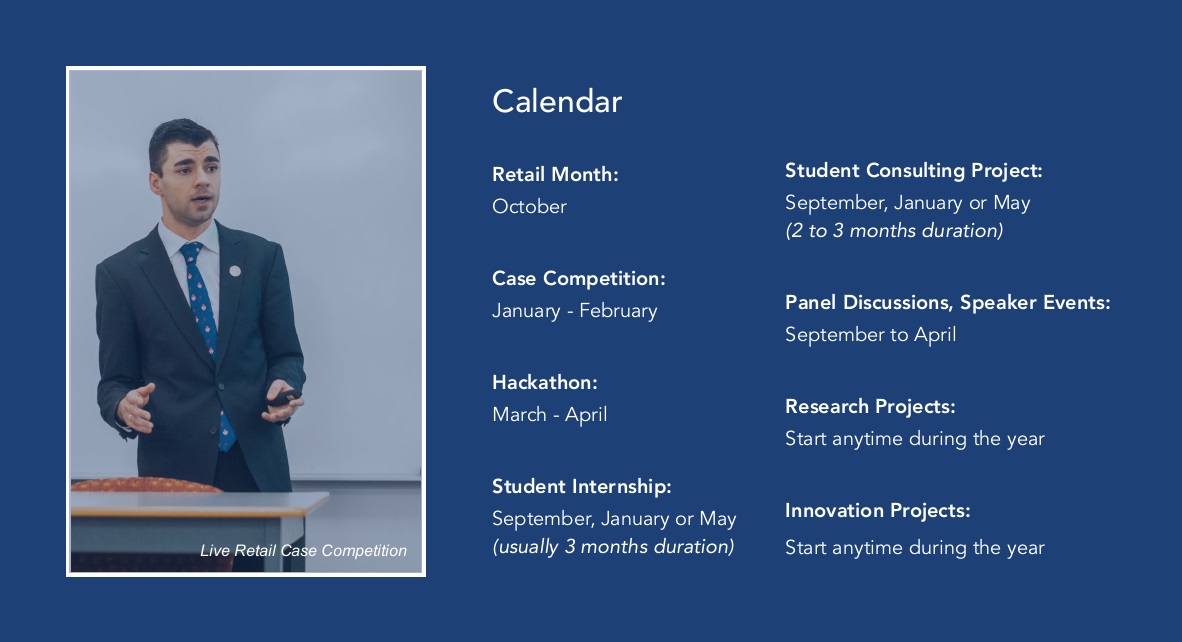The image size is (1182, 642).
Task: Select '(usually 3 months duration)' italic text
Action: [x=613, y=546]
